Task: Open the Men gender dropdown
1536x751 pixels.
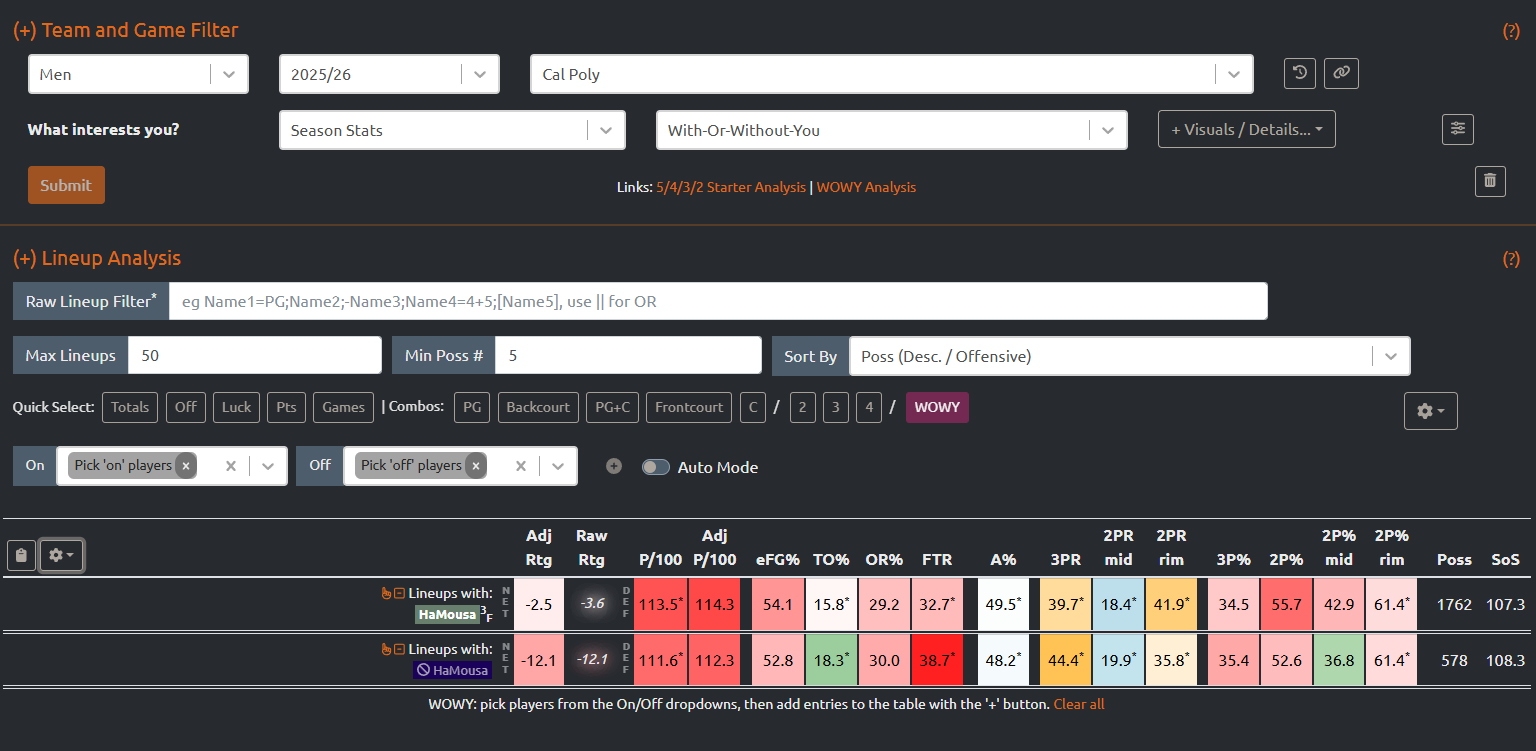Action: pyautogui.click(x=138, y=74)
